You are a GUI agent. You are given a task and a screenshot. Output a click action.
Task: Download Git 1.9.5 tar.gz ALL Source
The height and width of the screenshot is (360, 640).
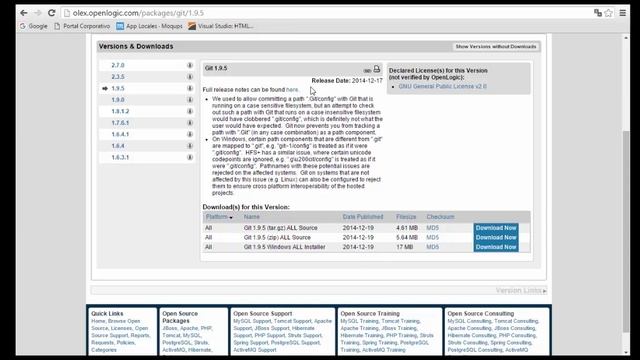pyautogui.click(x=496, y=228)
